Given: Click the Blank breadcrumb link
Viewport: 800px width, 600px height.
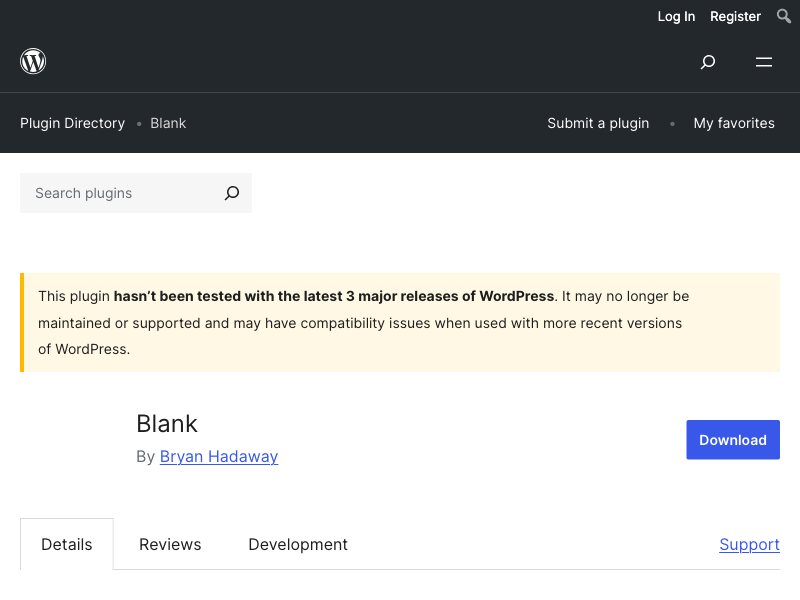Looking at the screenshot, I should point(168,123).
